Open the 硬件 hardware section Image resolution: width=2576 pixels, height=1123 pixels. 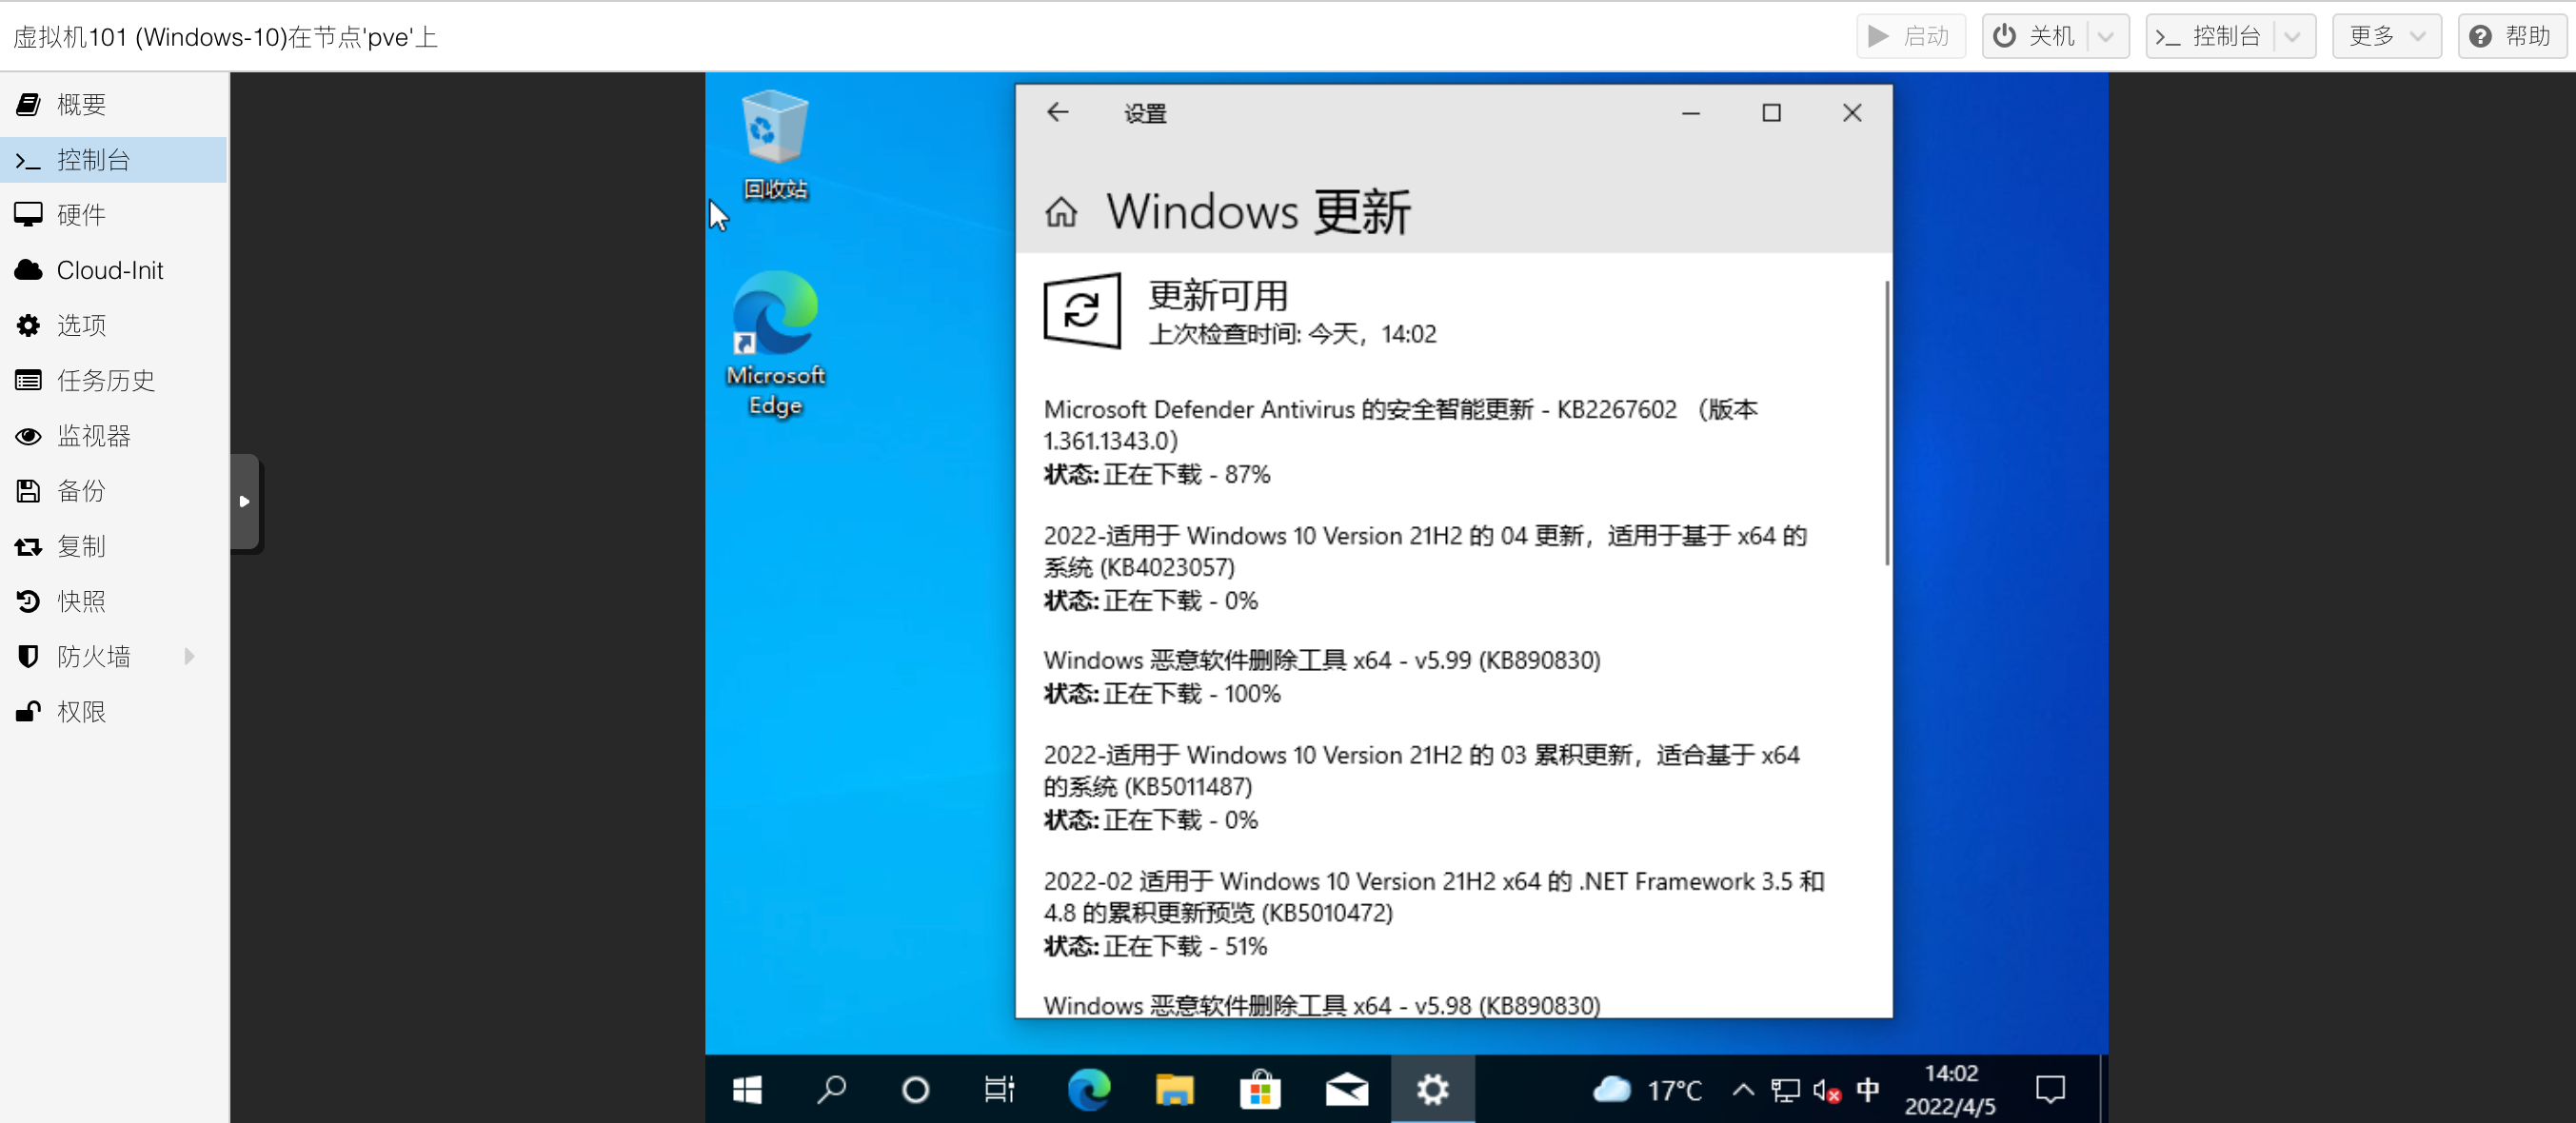coord(114,215)
